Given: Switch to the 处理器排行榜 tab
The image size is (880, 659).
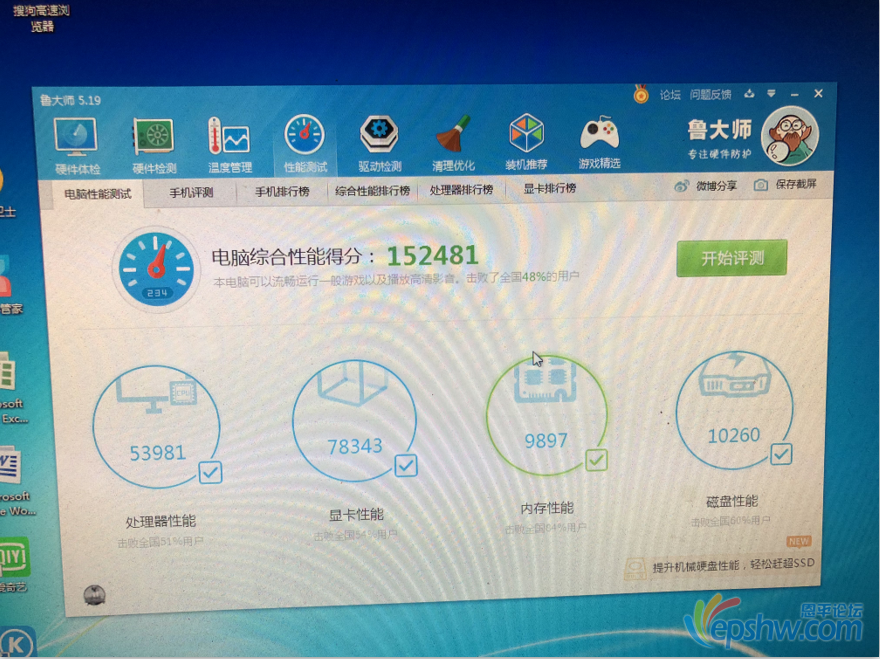Looking at the screenshot, I should [461, 190].
